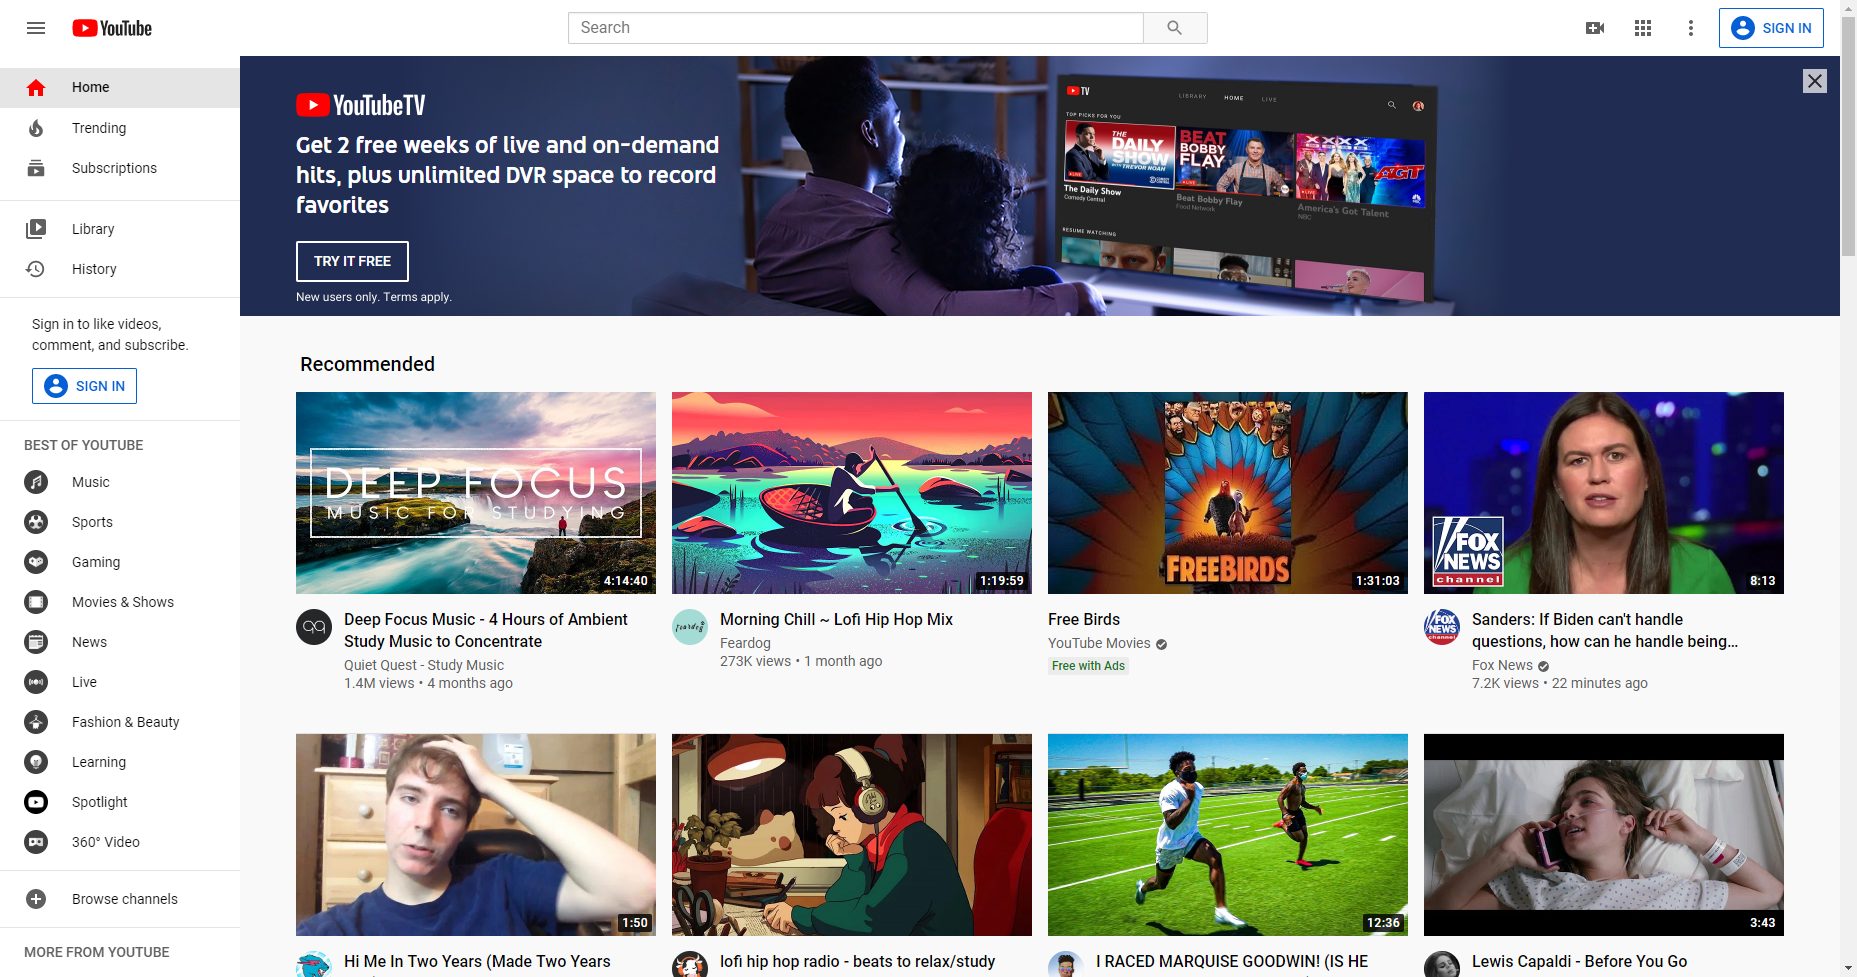Click Hi Me In Two Years title

pyautogui.click(x=477, y=961)
